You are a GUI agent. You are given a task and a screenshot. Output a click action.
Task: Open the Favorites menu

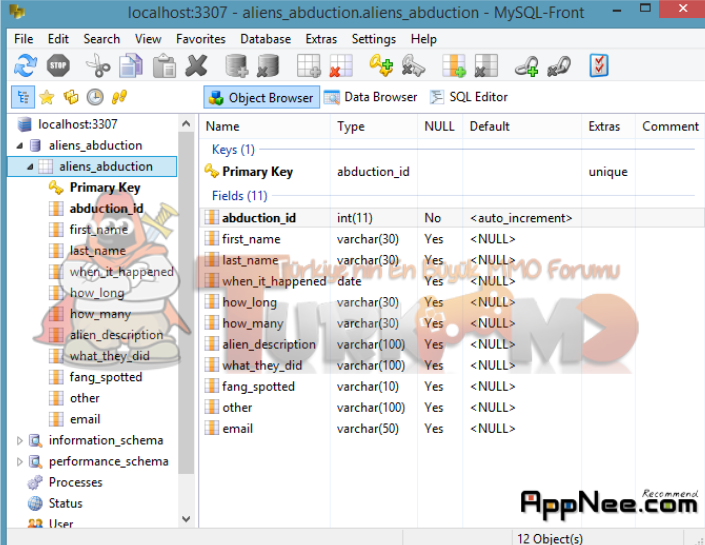[201, 39]
